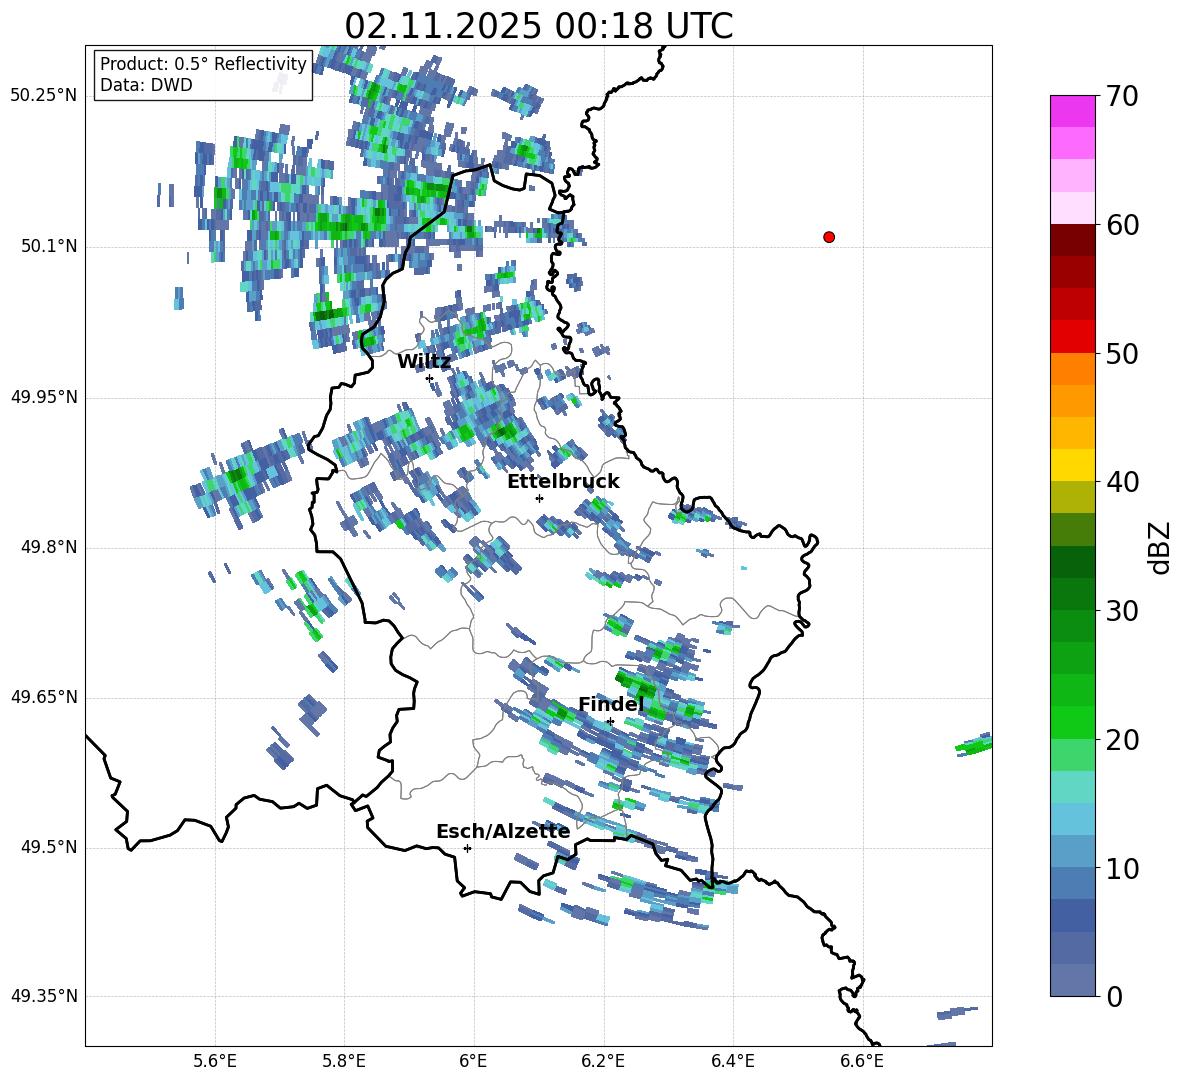Screen dimensions: 1184x1081
Task: Click the 60 value on colorbar
Action: pos(1123,225)
